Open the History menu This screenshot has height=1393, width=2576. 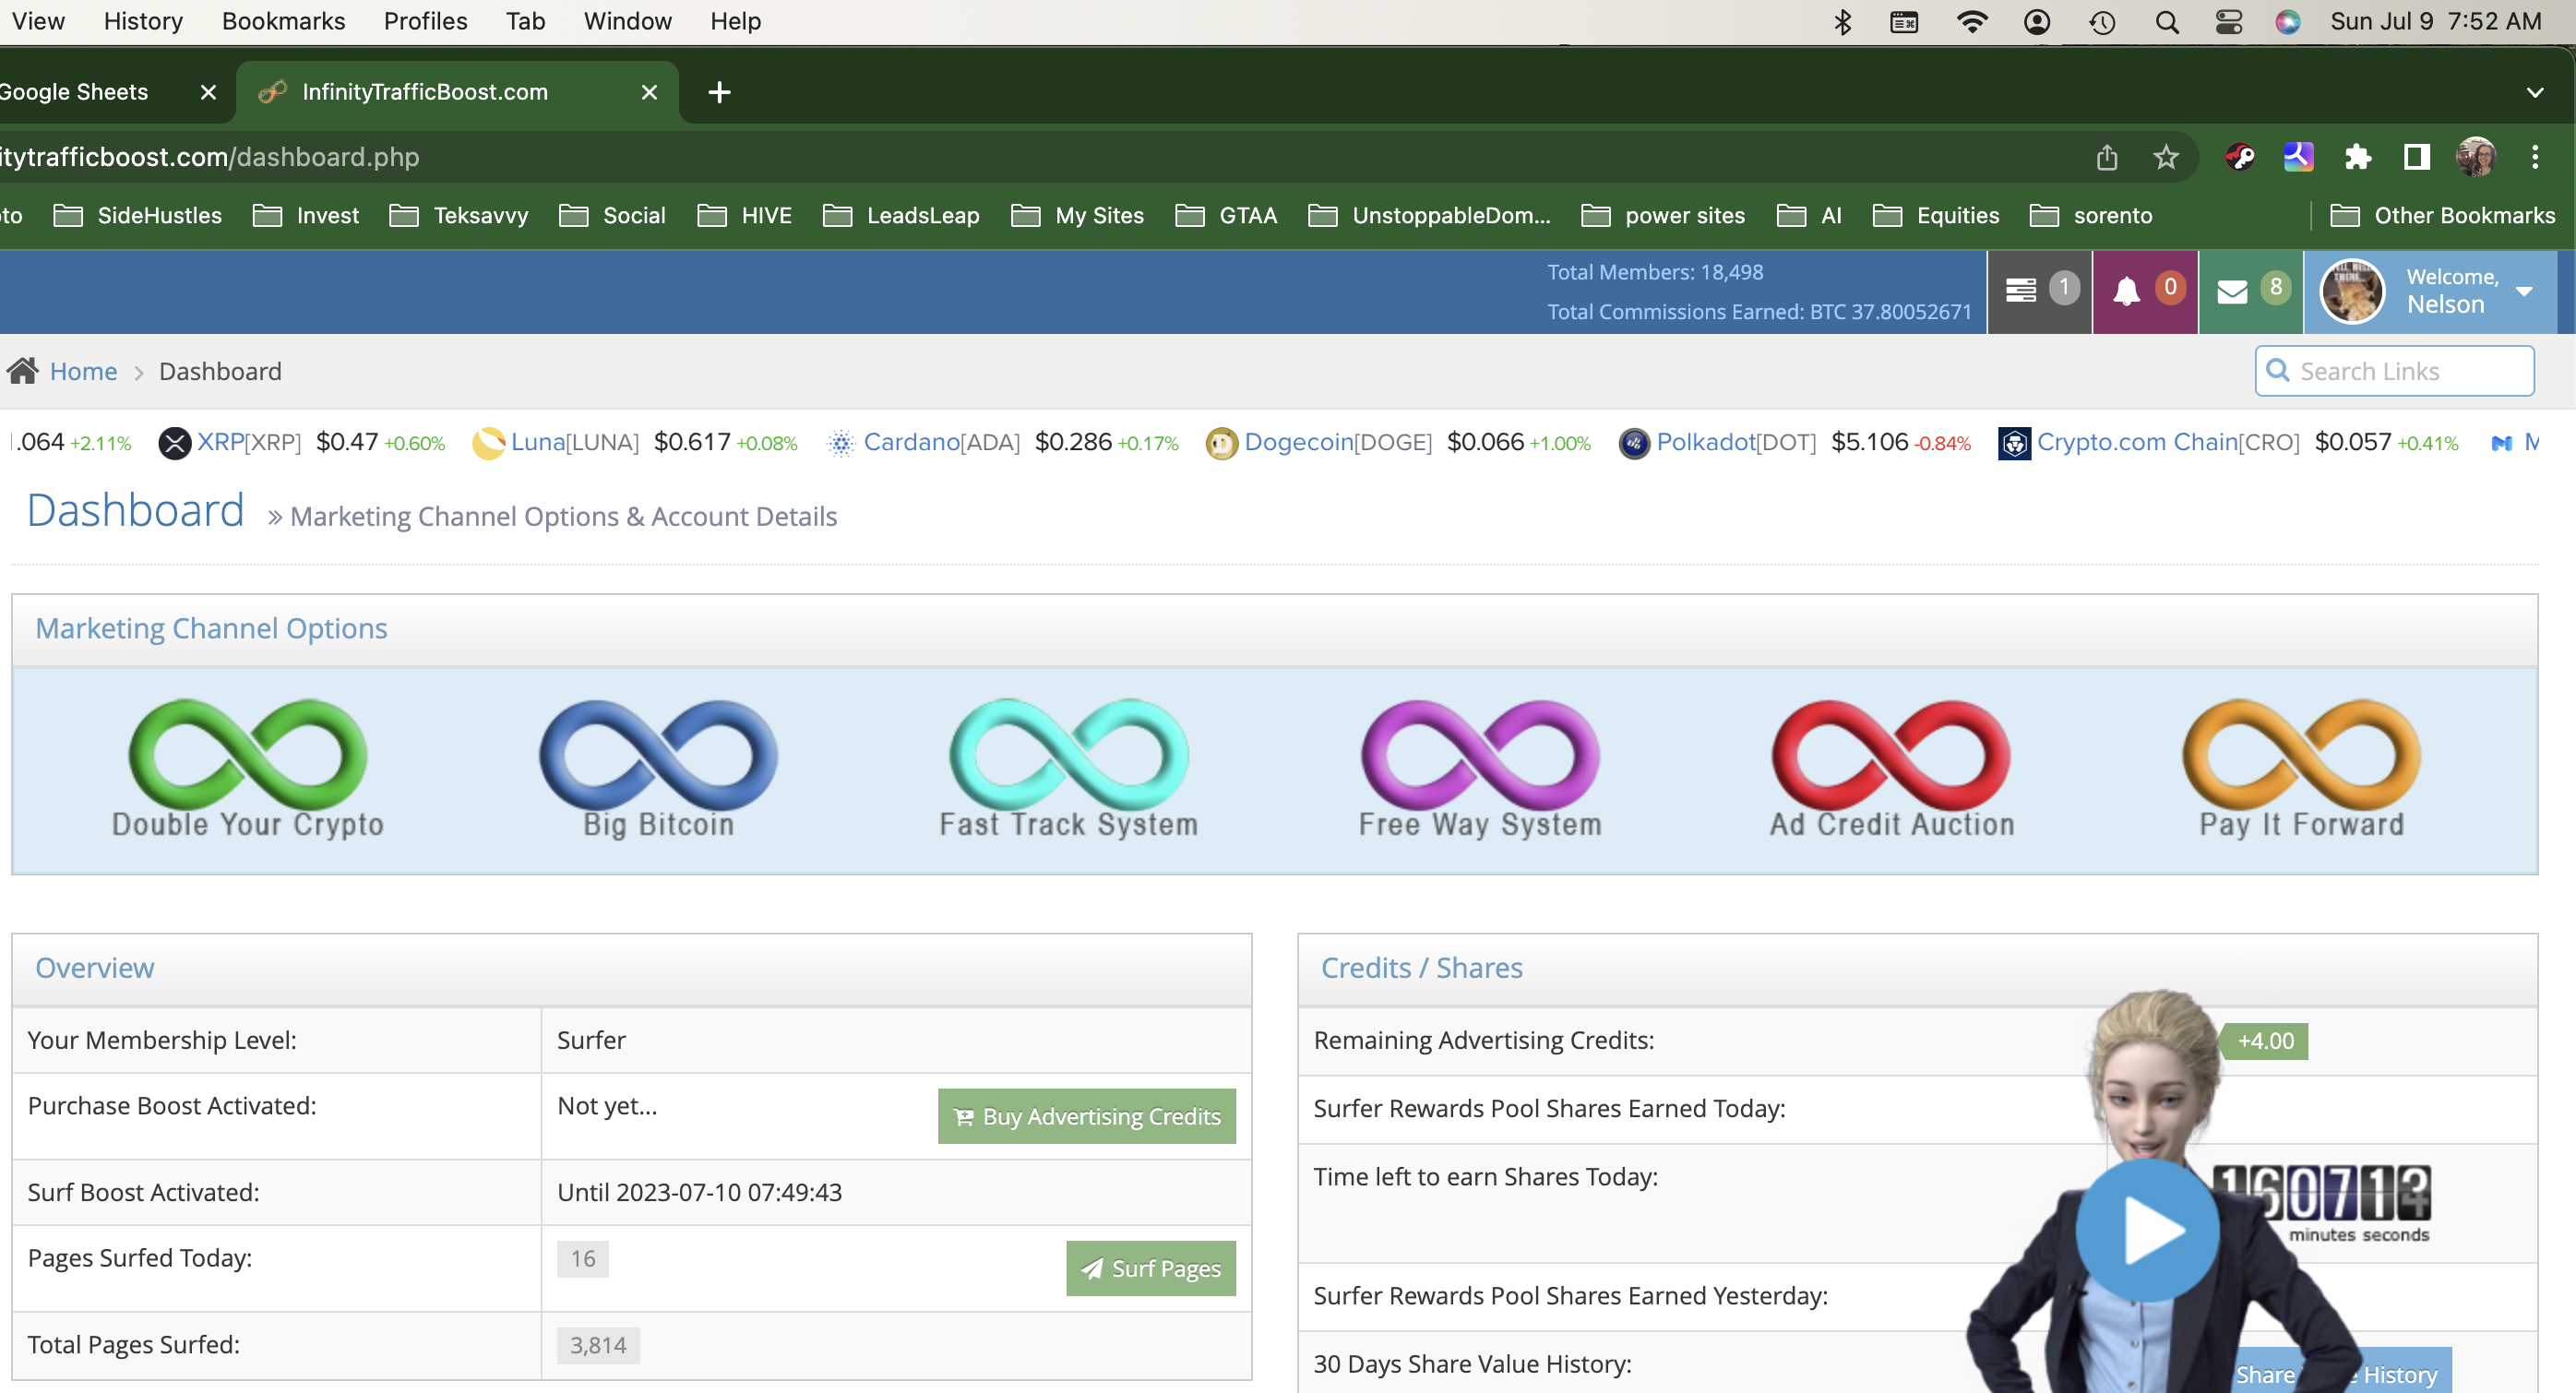pos(143,21)
